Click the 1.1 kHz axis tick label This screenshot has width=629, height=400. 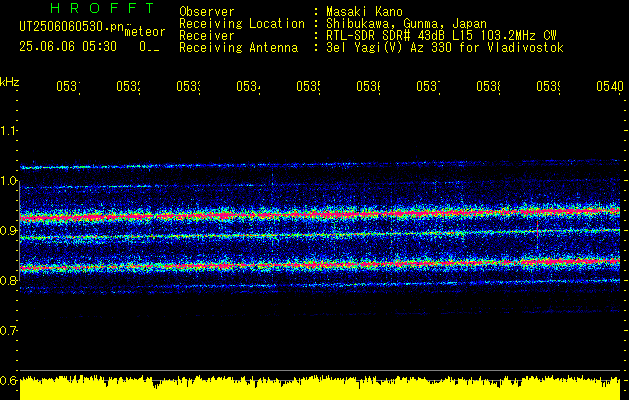click(8, 130)
